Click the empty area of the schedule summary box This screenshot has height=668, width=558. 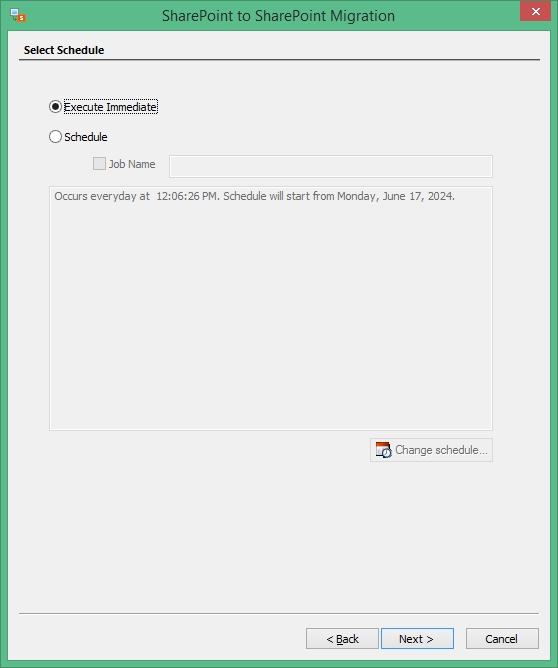click(x=271, y=315)
